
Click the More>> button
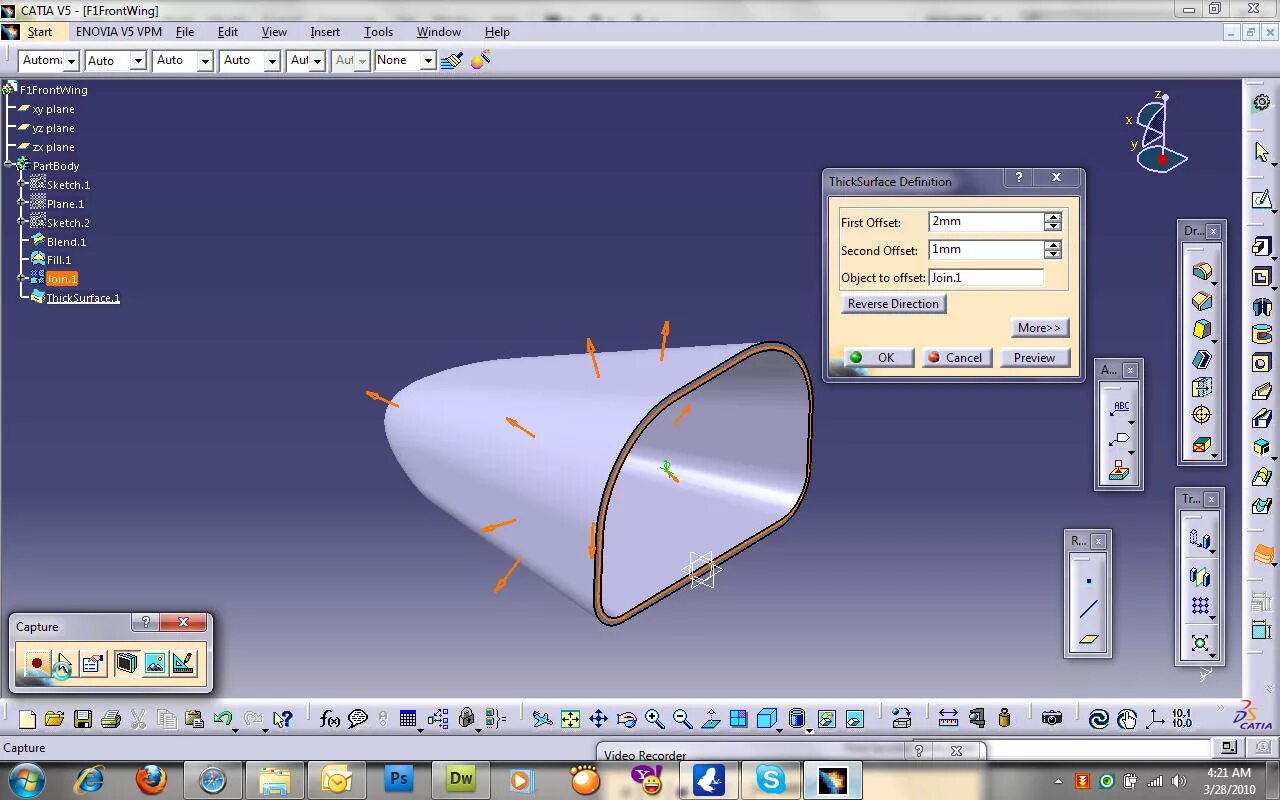click(x=1039, y=328)
